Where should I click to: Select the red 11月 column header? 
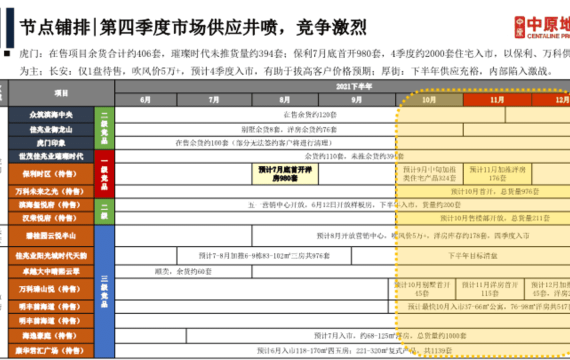coord(497,100)
